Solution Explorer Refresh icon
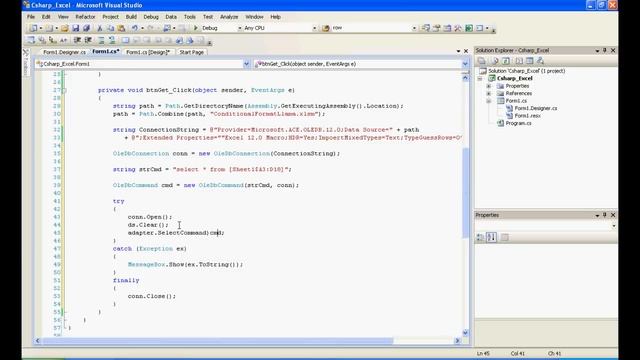This screenshot has height=360, width=640. [505, 61]
